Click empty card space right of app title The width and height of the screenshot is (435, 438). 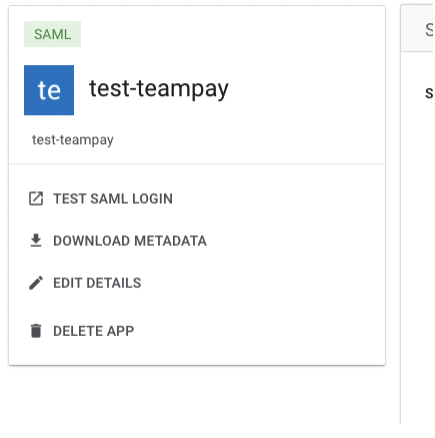click(x=307, y=90)
